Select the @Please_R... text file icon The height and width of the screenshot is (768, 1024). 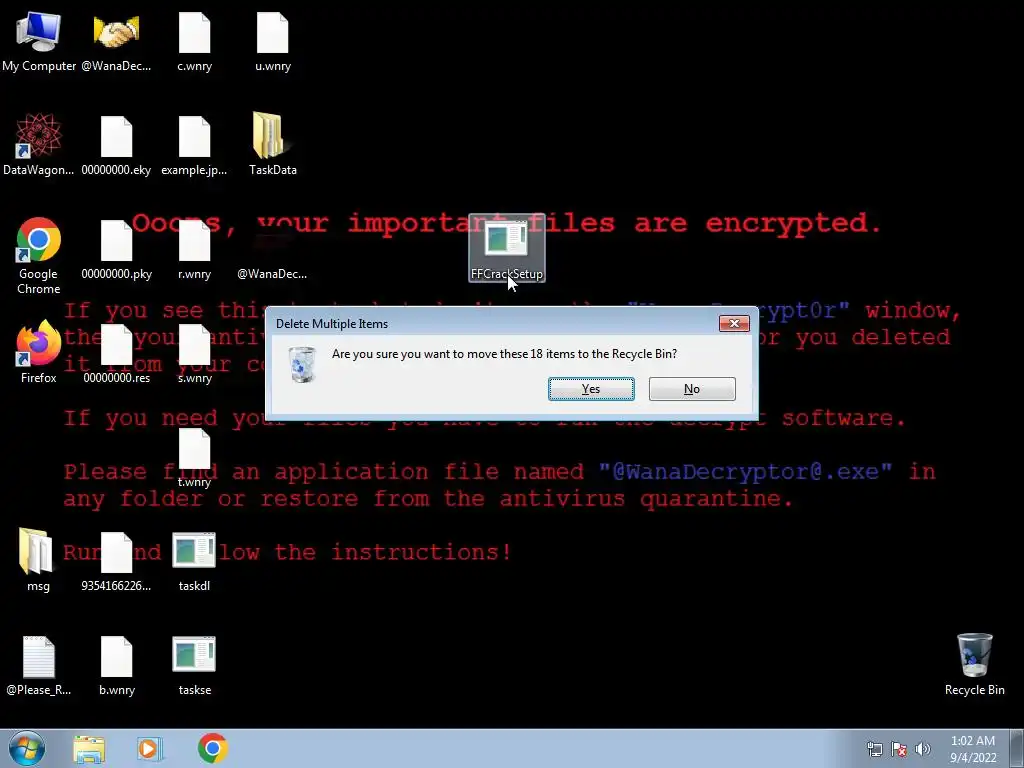tap(39, 665)
